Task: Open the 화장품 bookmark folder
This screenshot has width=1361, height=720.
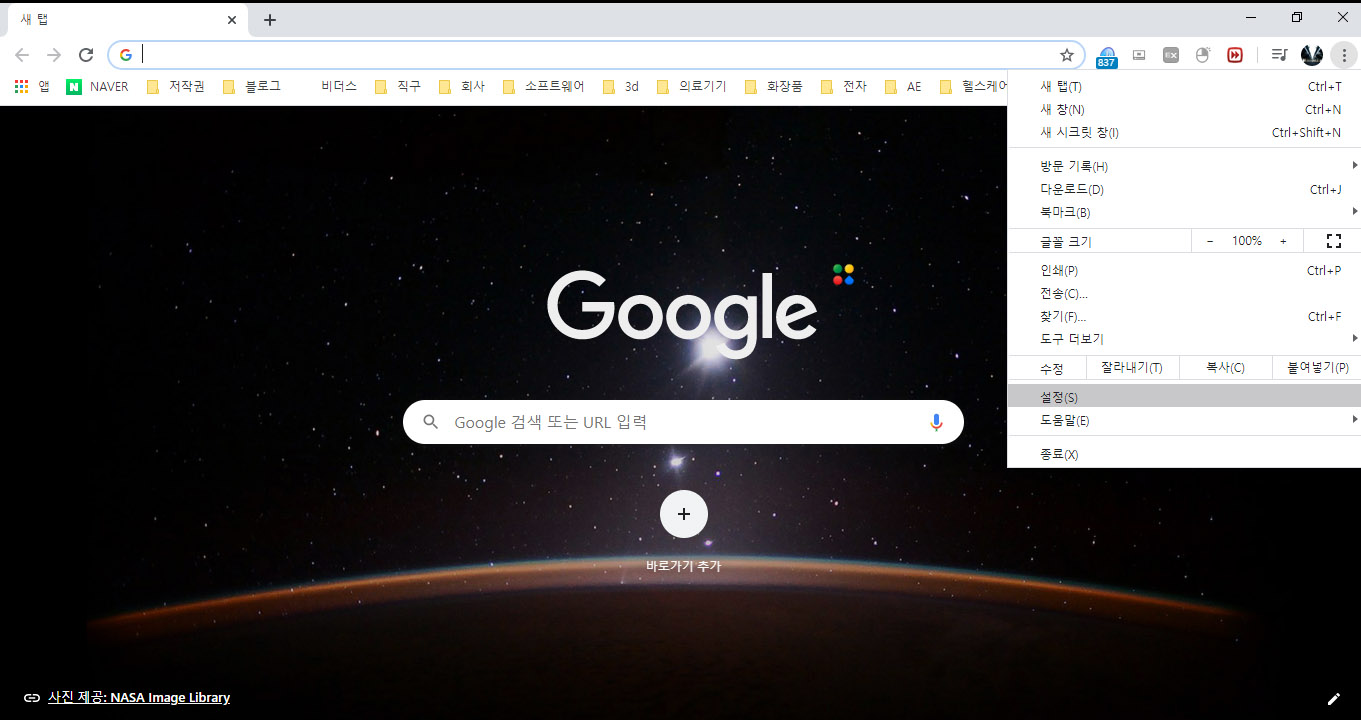Action: pyautogui.click(x=774, y=87)
